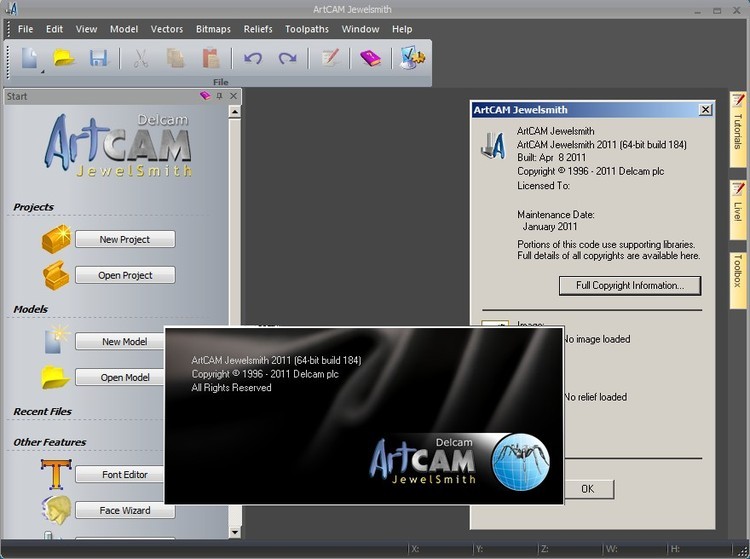Viewport: 750px width, 559px height.
Task: Open the Toolpaths menu
Action: pos(307,29)
